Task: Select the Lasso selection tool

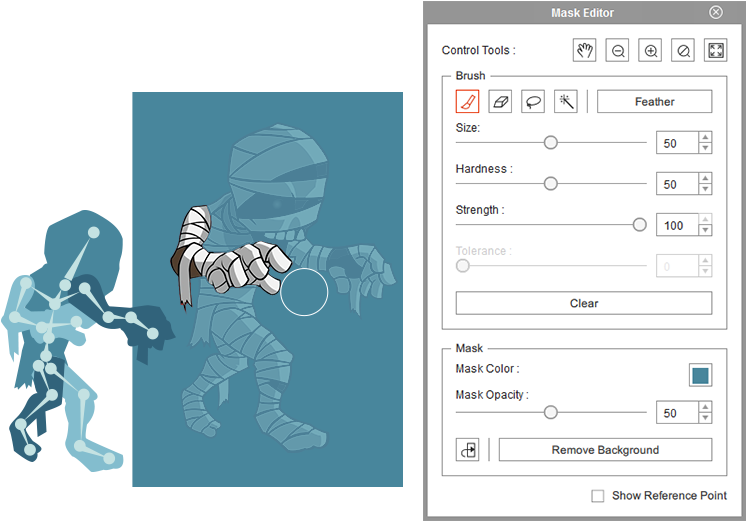Action: (x=533, y=102)
